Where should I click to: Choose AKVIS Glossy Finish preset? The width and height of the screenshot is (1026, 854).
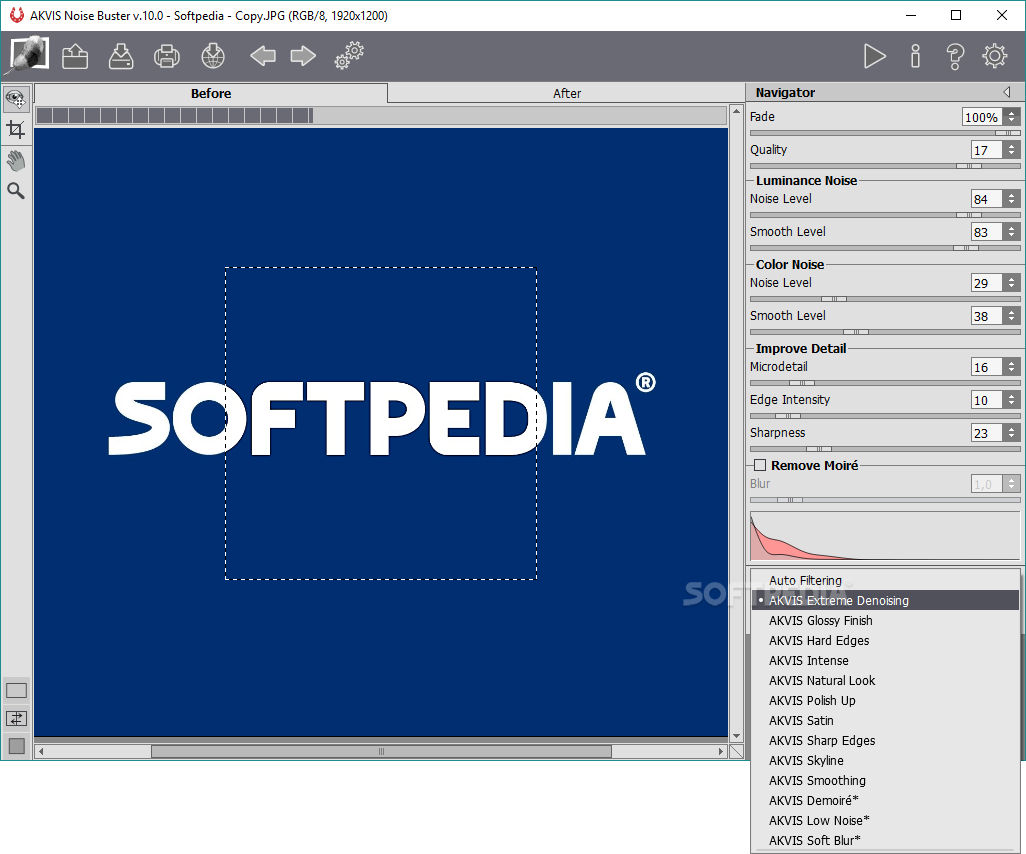click(885, 620)
